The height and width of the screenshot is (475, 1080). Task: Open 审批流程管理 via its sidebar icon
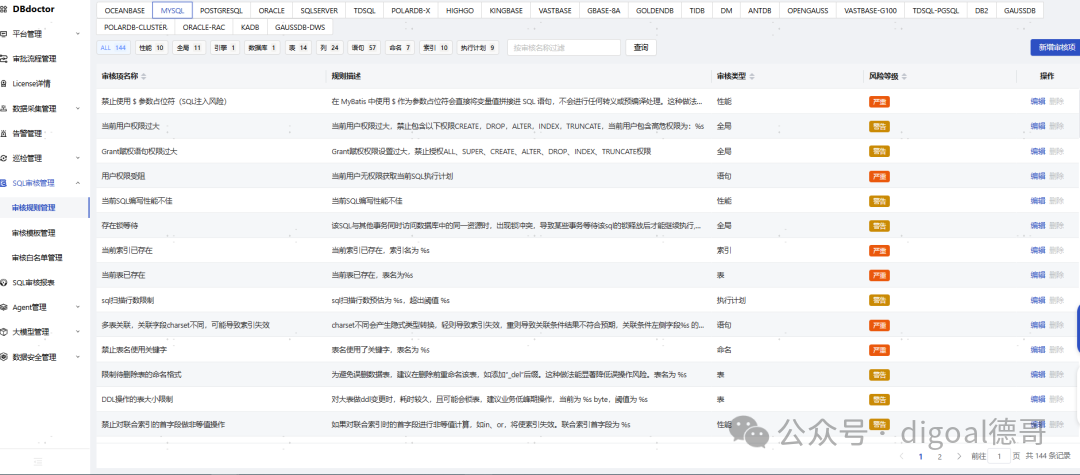coord(5,59)
